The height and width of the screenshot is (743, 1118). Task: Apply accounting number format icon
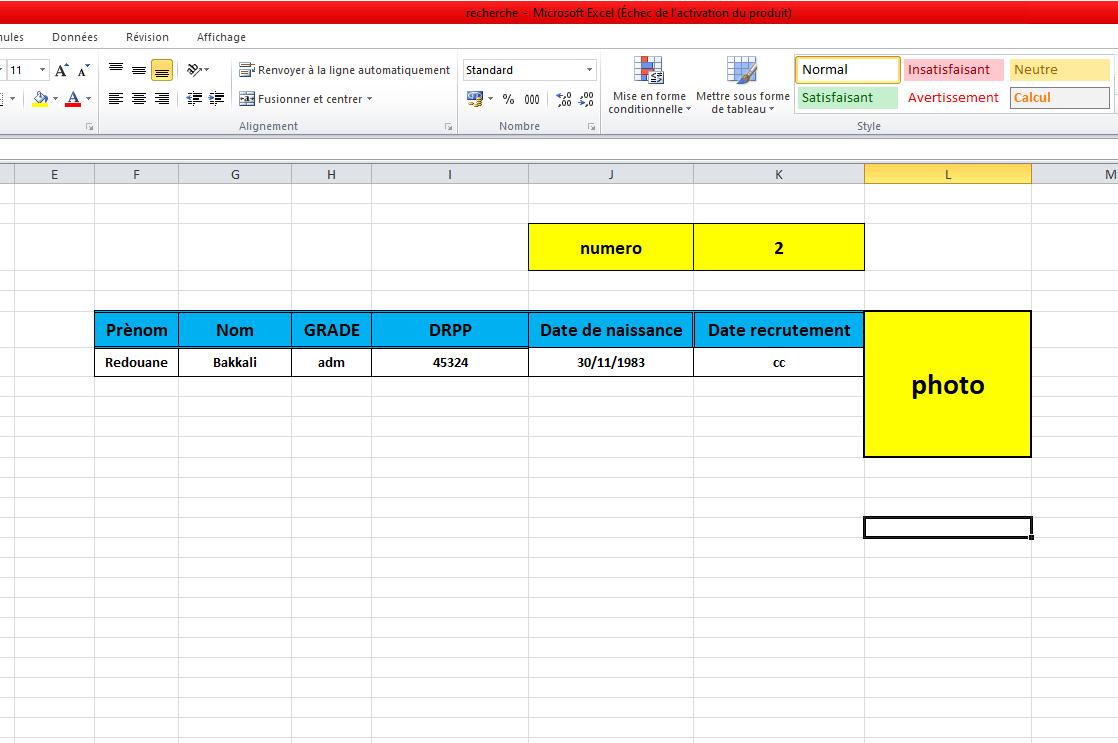(474, 98)
